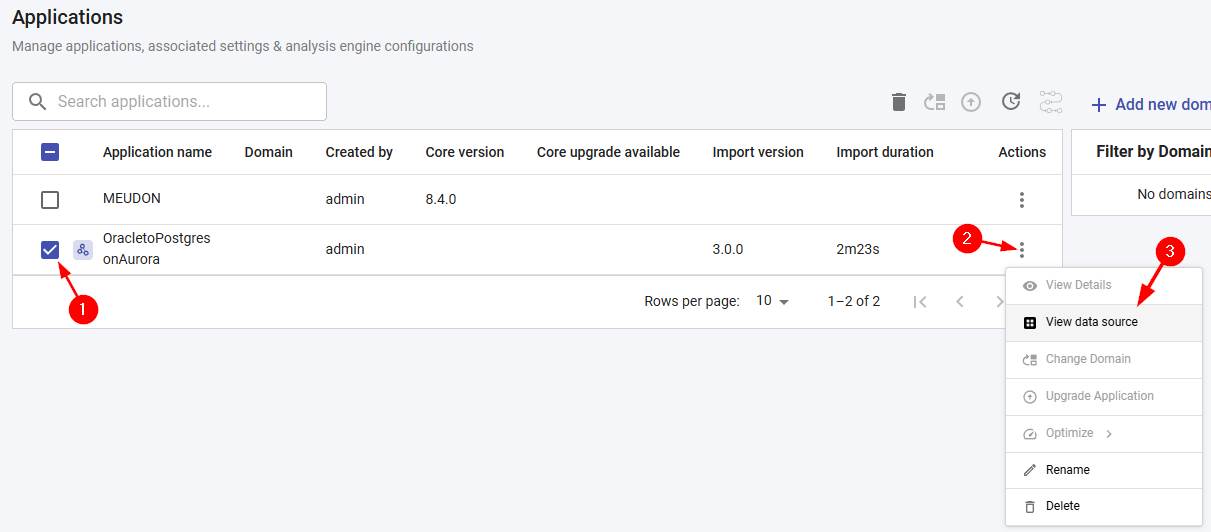Open actions menu for MEUDON row
This screenshot has width=1211, height=532.
click(1021, 200)
